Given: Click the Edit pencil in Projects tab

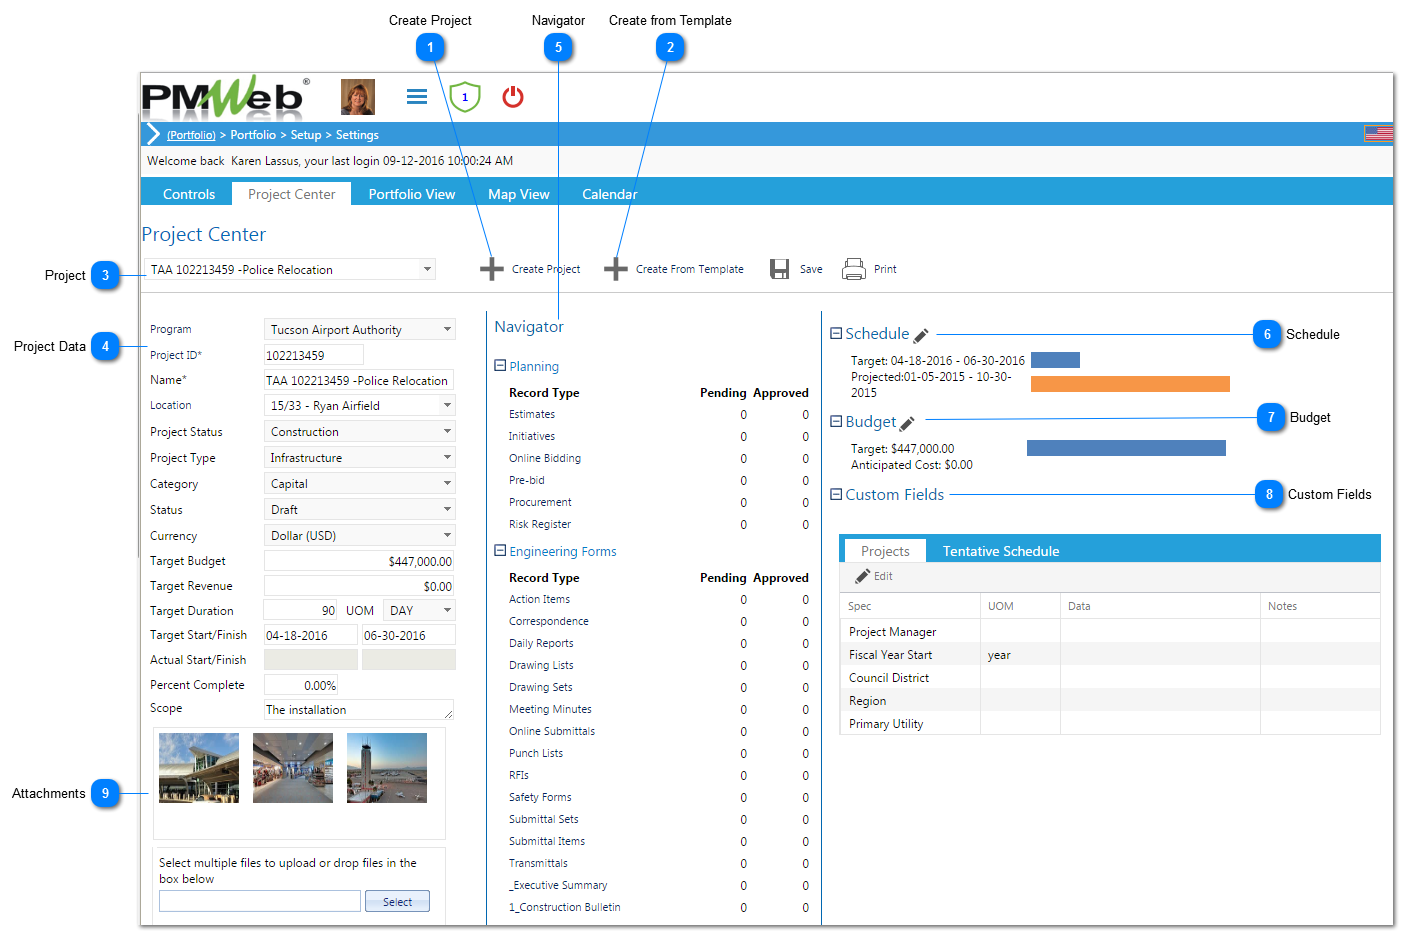Looking at the screenshot, I should (863, 576).
